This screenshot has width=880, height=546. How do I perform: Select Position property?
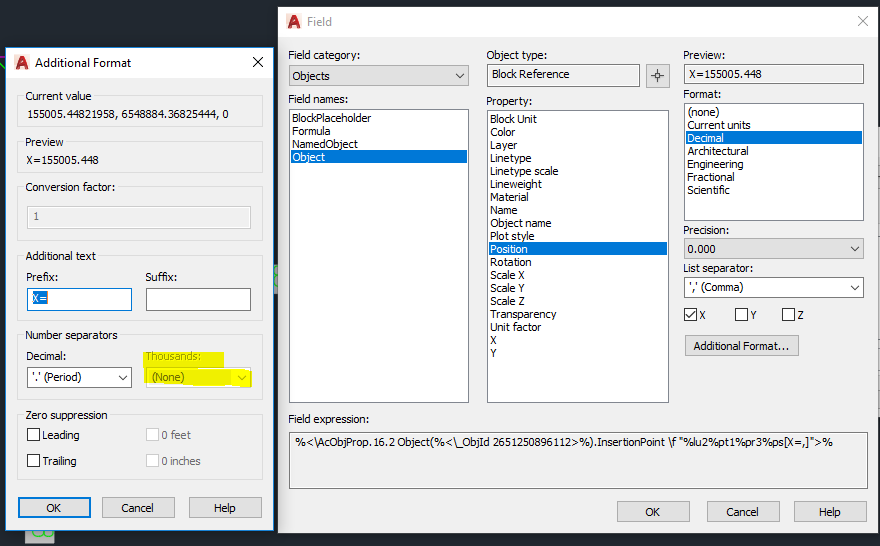(x=578, y=249)
